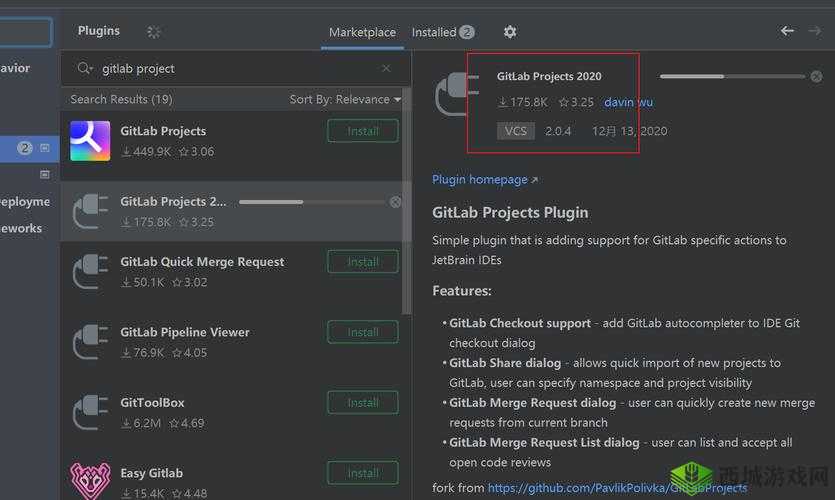Install GitLab Pipeline Viewer plugin
Screen dimensions: 835x500
362,332
